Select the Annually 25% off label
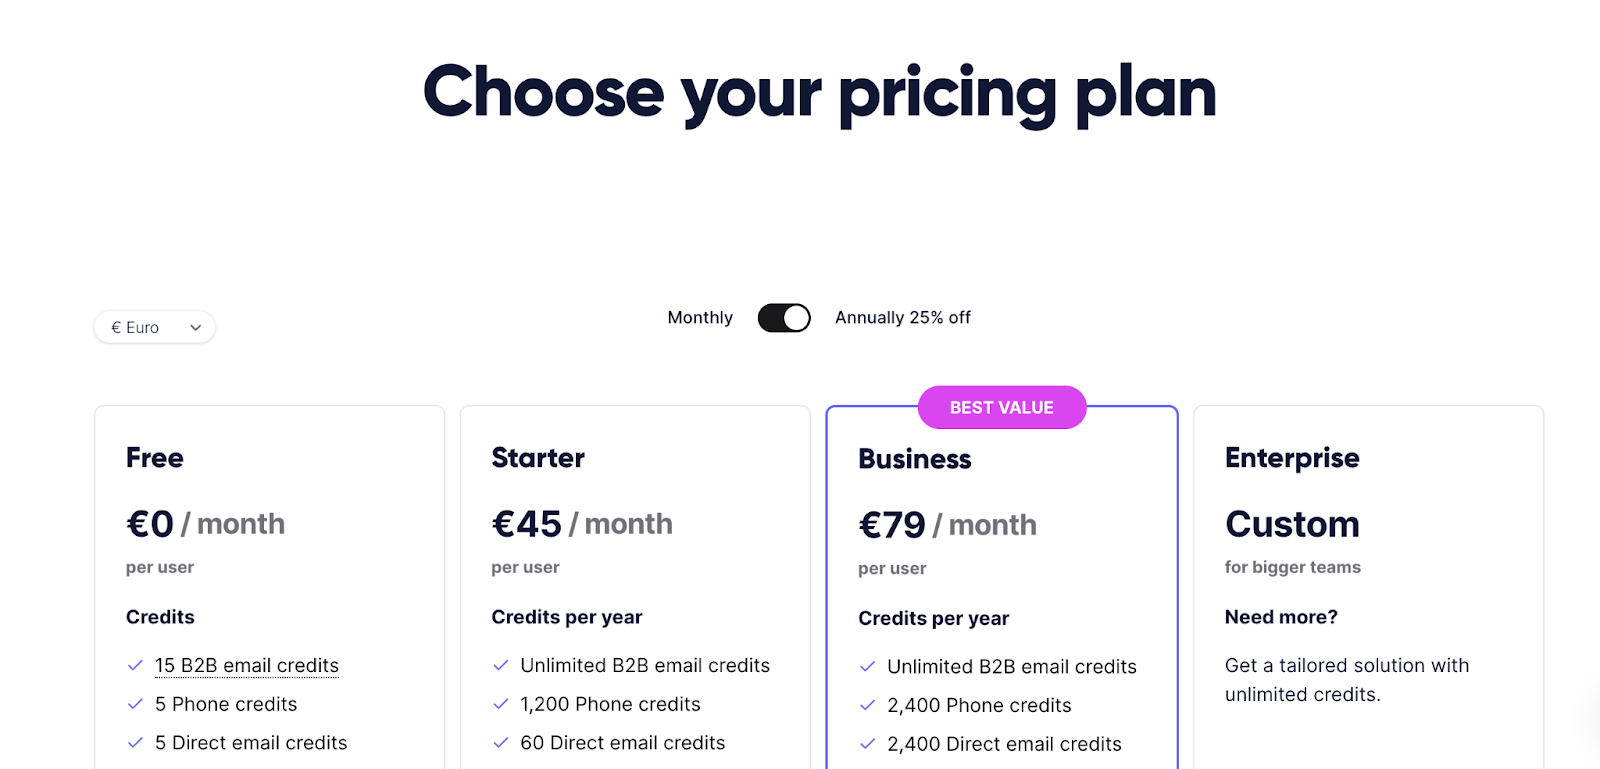 [902, 318]
